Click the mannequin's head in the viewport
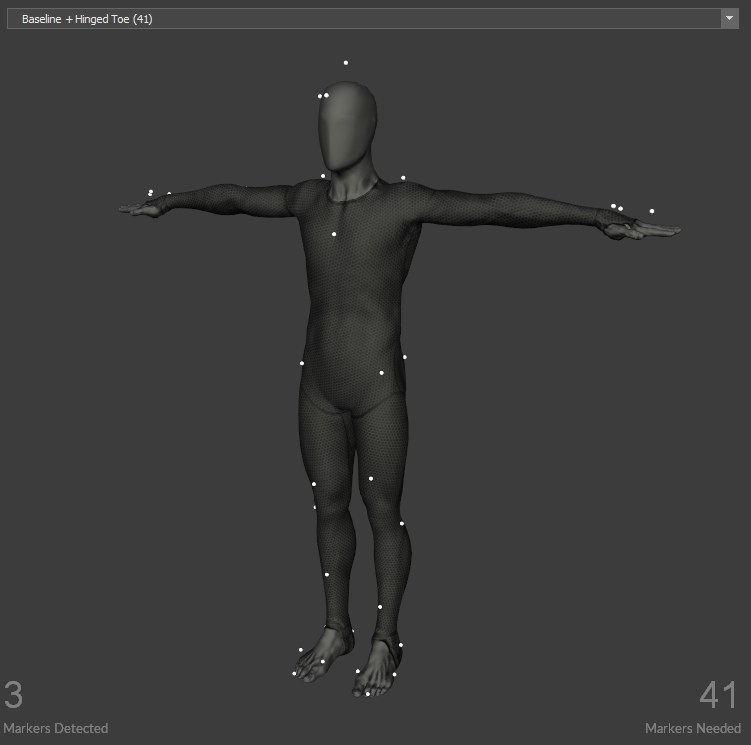751x745 pixels. pyautogui.click(x=349, y=125)
